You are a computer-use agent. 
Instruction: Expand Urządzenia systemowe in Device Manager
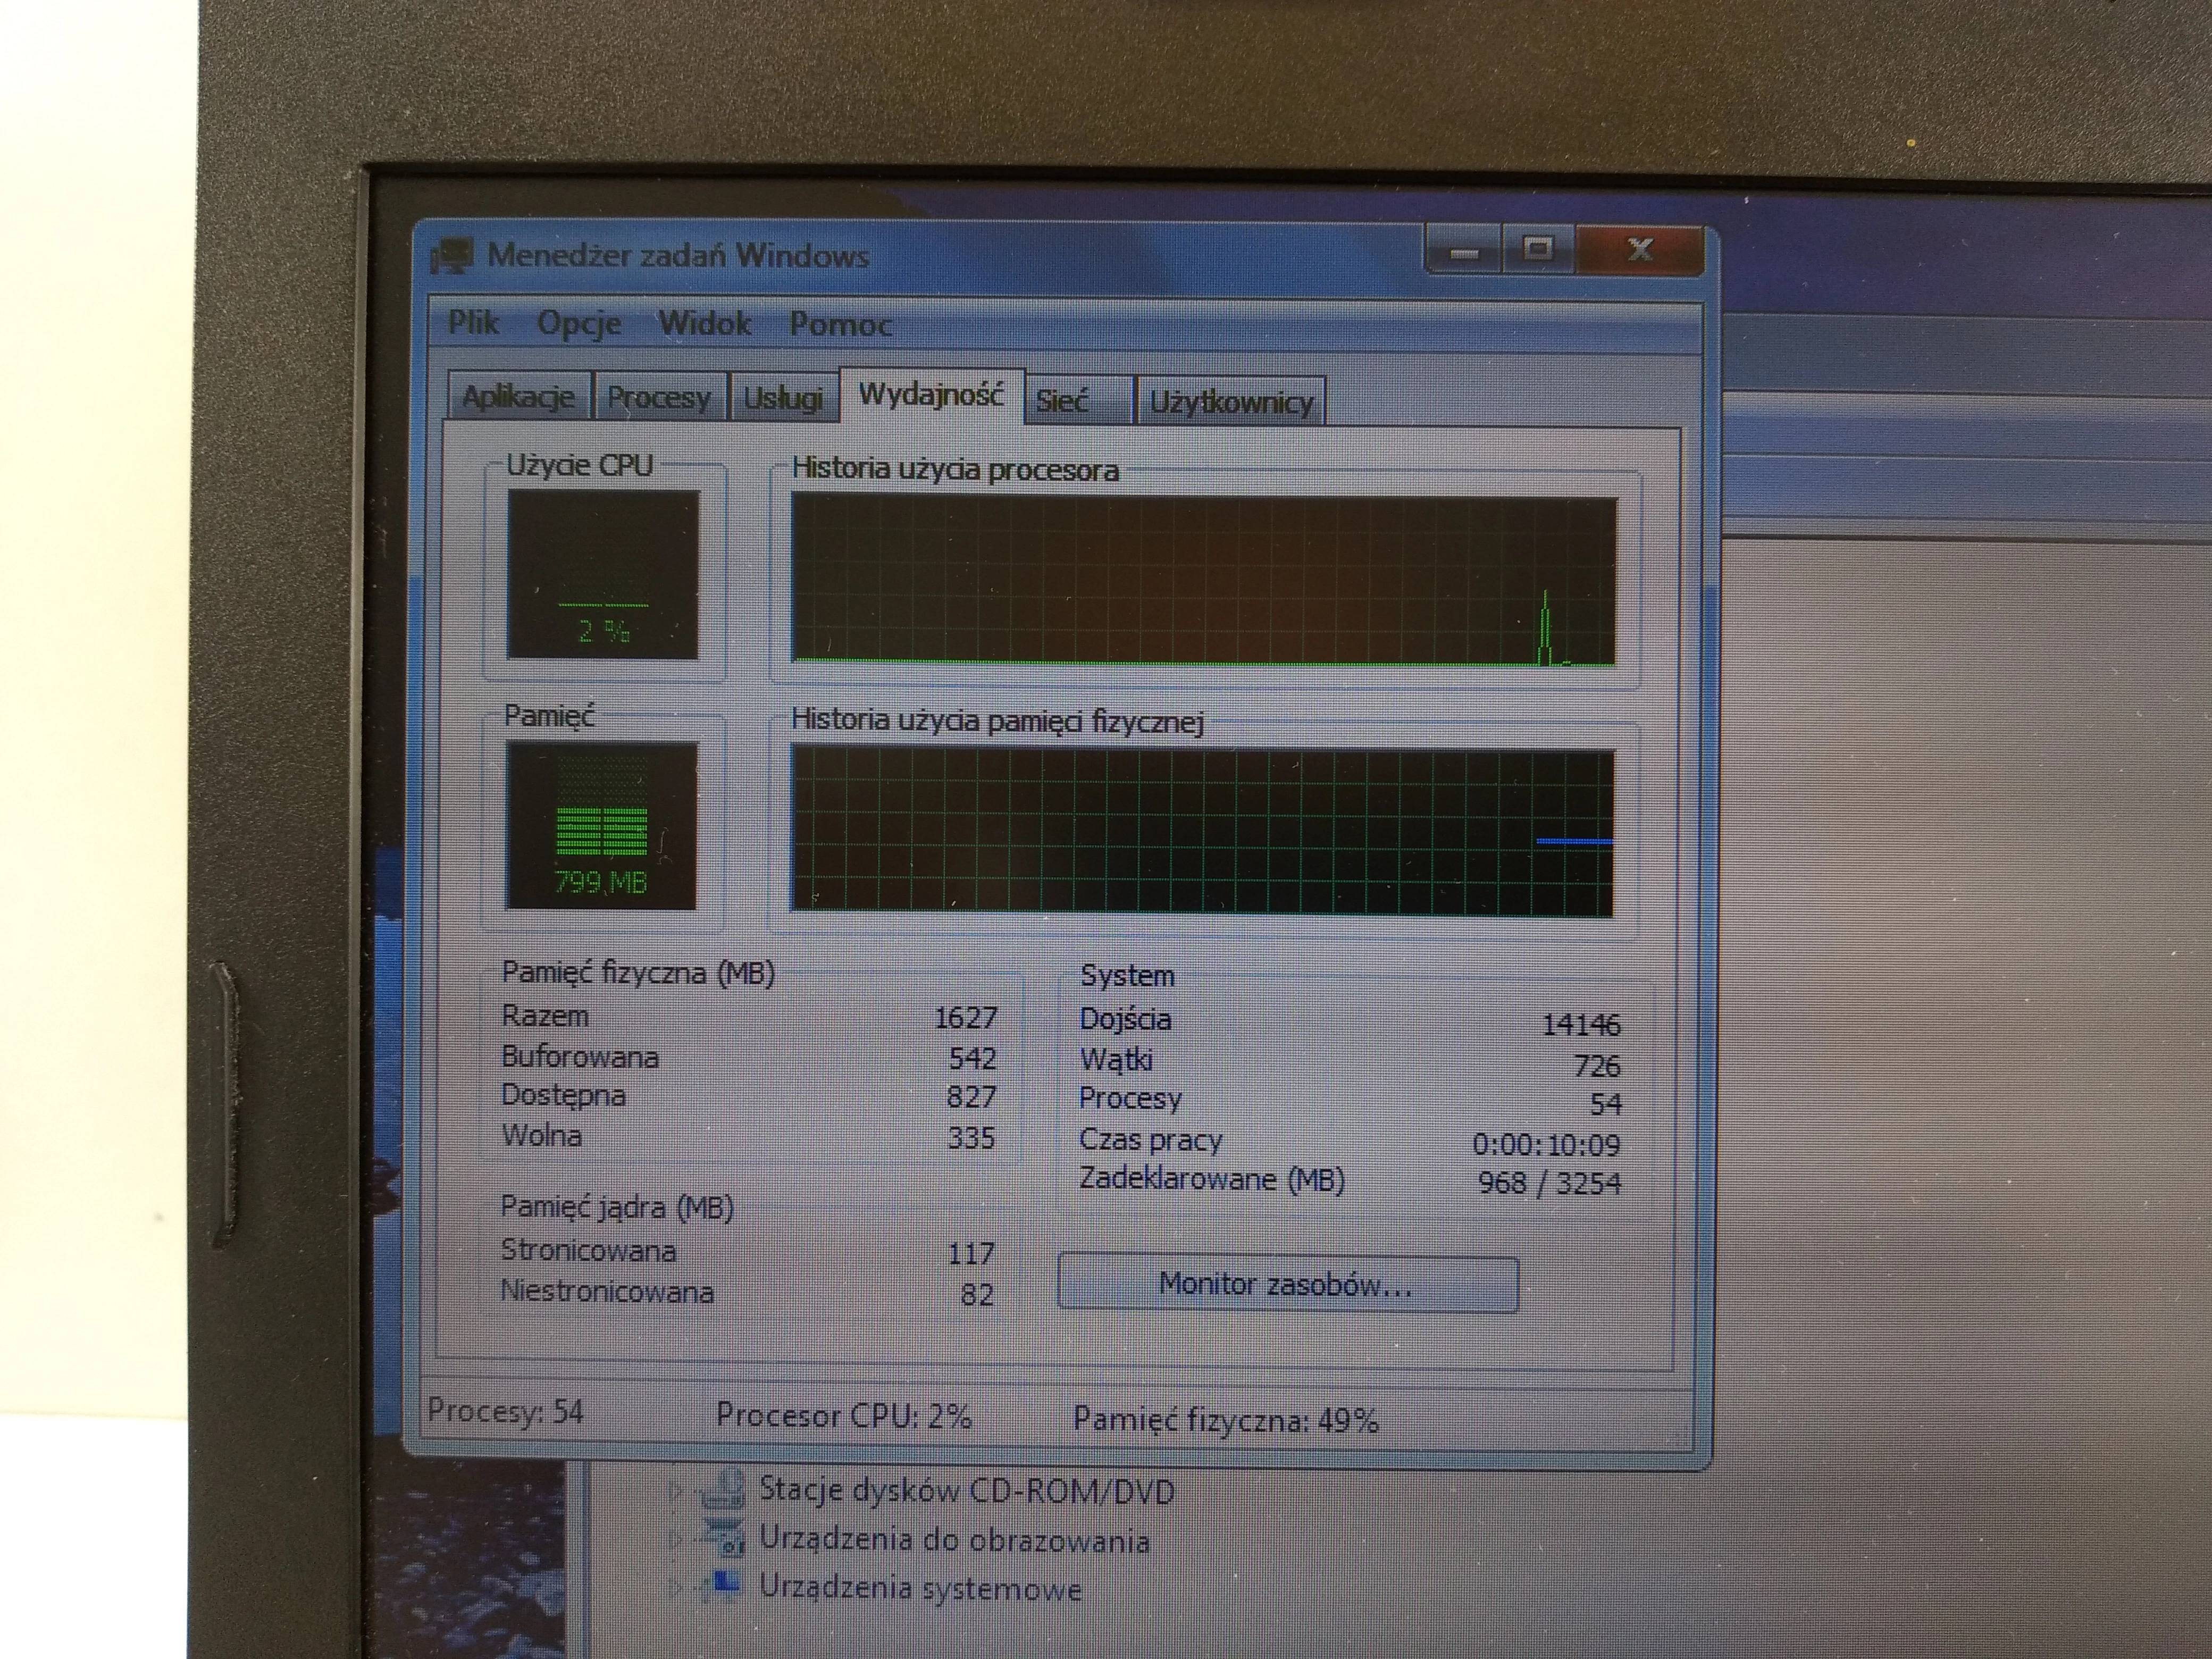tap(677, 1586)
